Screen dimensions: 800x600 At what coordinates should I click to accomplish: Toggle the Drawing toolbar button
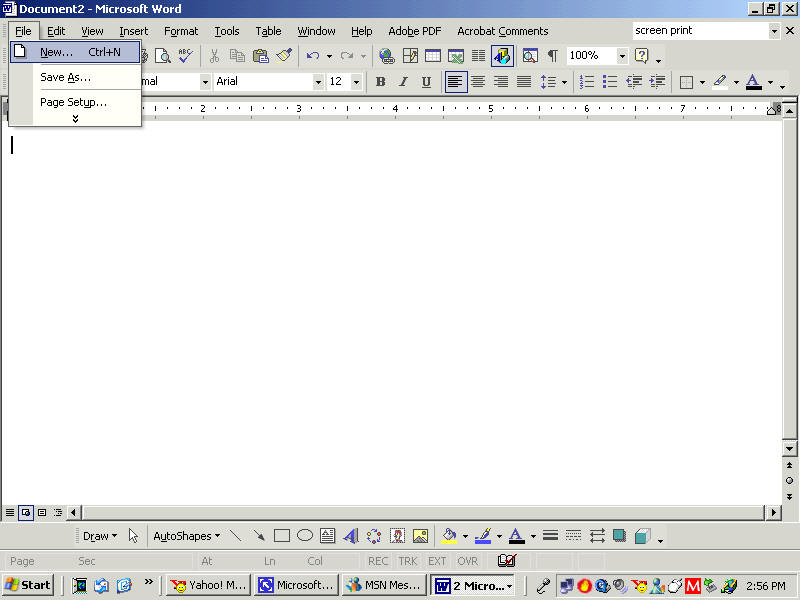502,56
